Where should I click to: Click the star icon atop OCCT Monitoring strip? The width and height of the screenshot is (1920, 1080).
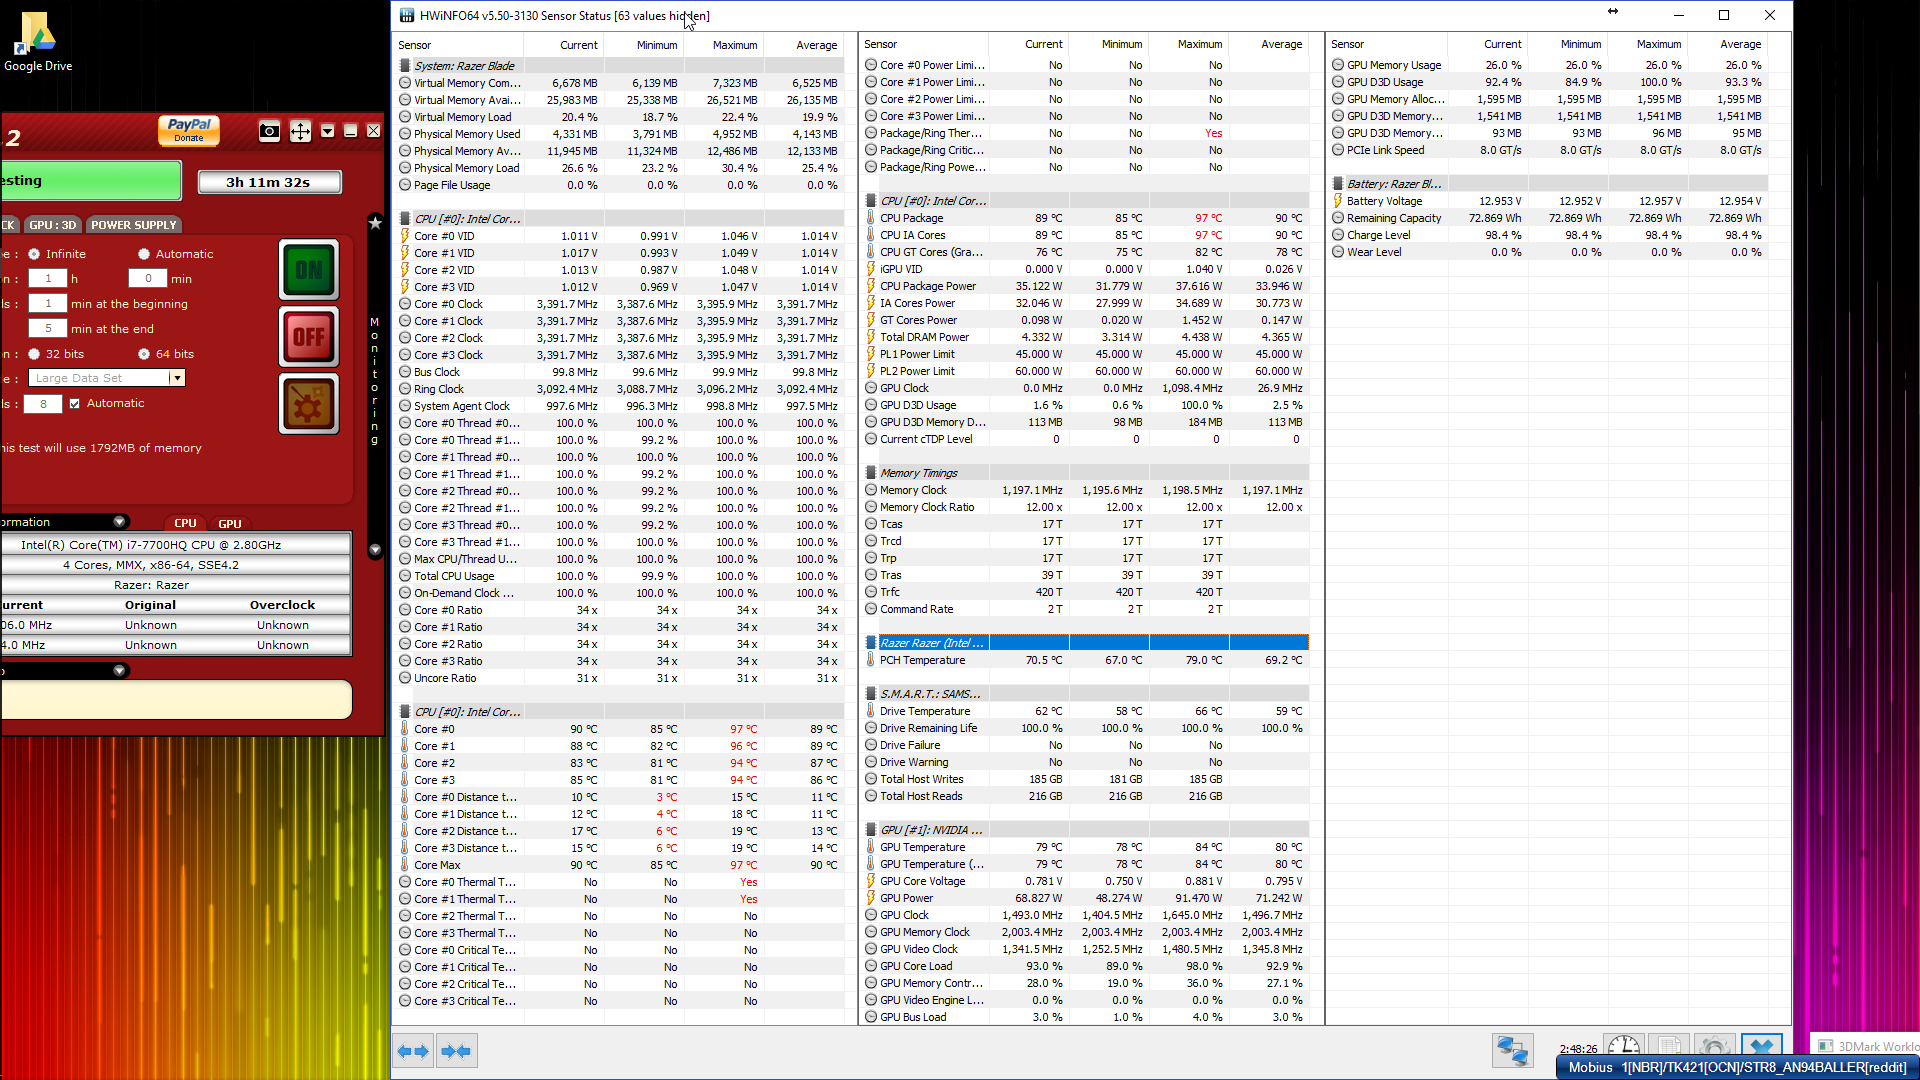pyautogui.click(x=375, y=222)
